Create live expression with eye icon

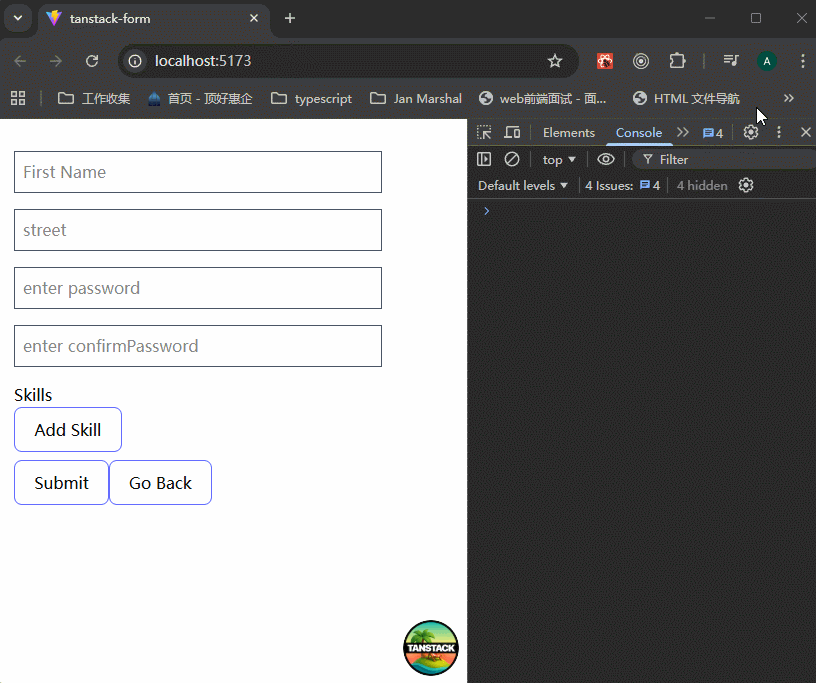tap(605, 159)
